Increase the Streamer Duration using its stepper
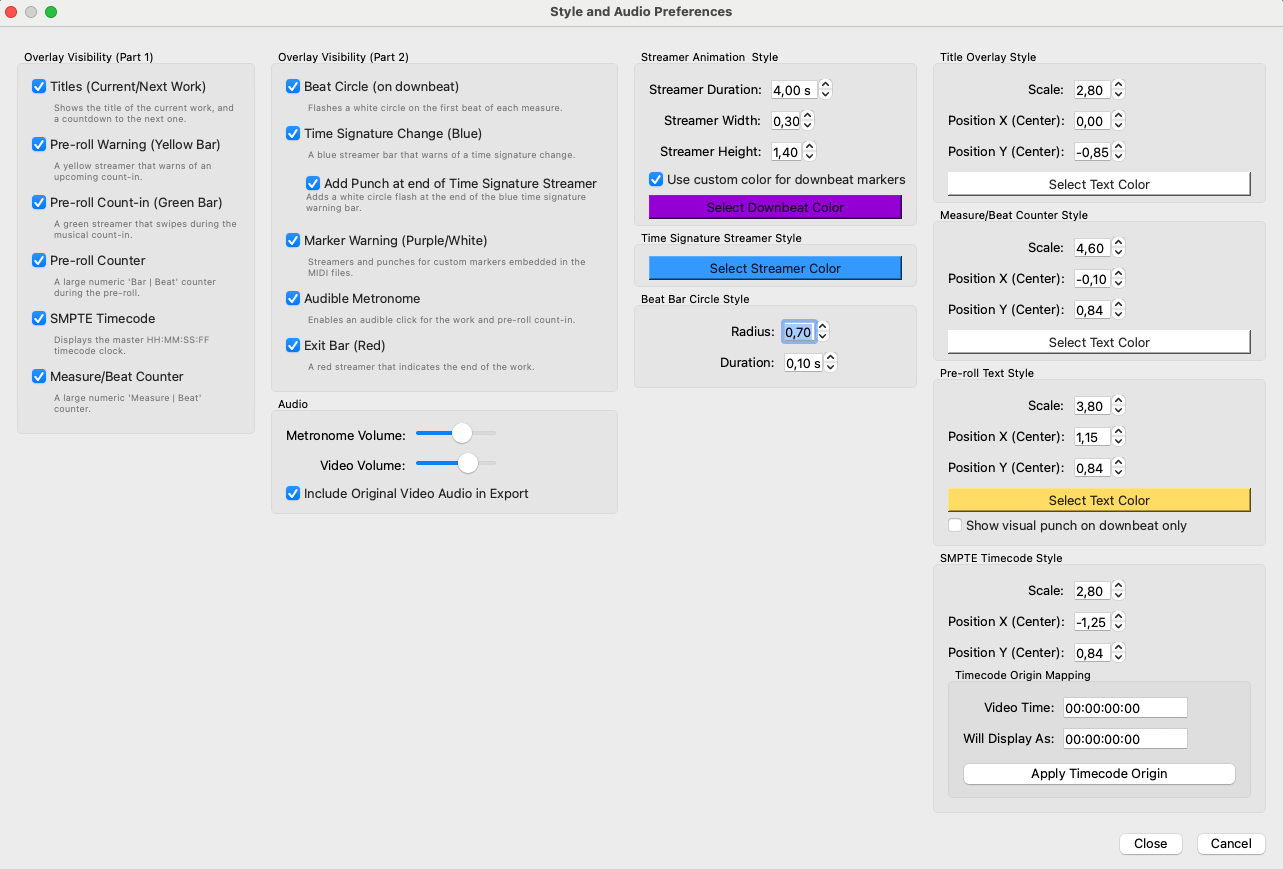1283x869 pixels. (825, 85)
